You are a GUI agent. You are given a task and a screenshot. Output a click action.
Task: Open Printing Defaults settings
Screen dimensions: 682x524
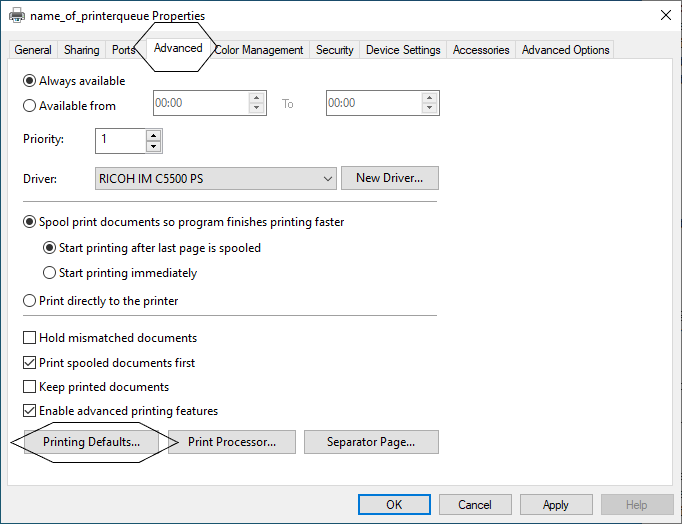pyautogui.click(x=91, y=442)
